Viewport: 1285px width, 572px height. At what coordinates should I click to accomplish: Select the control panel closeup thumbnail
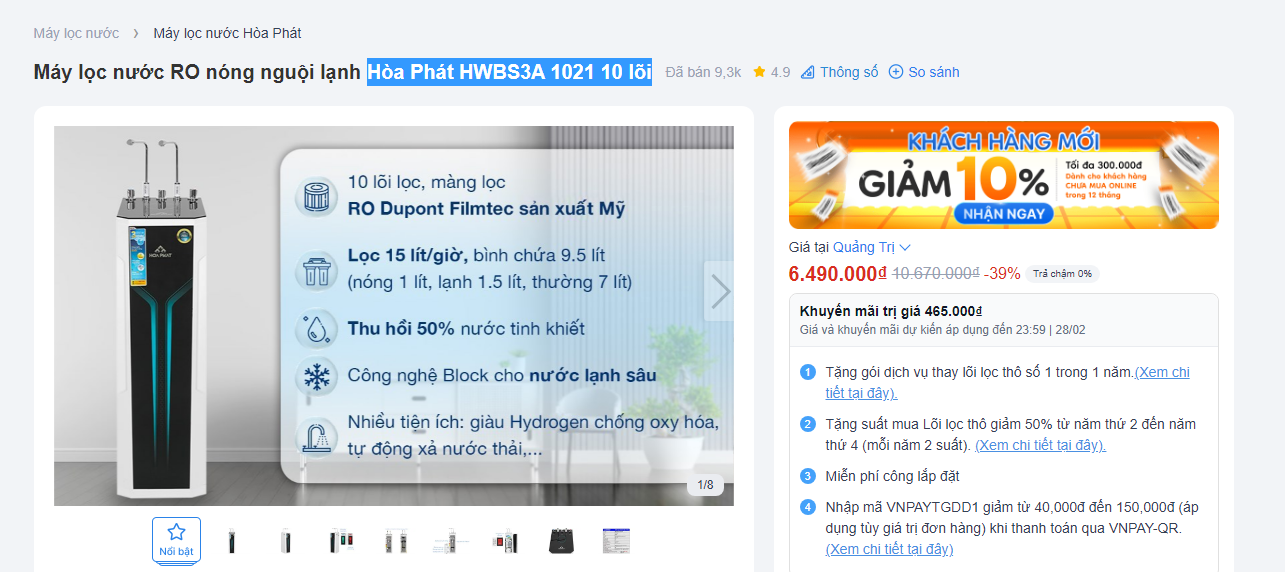point(341,541)
